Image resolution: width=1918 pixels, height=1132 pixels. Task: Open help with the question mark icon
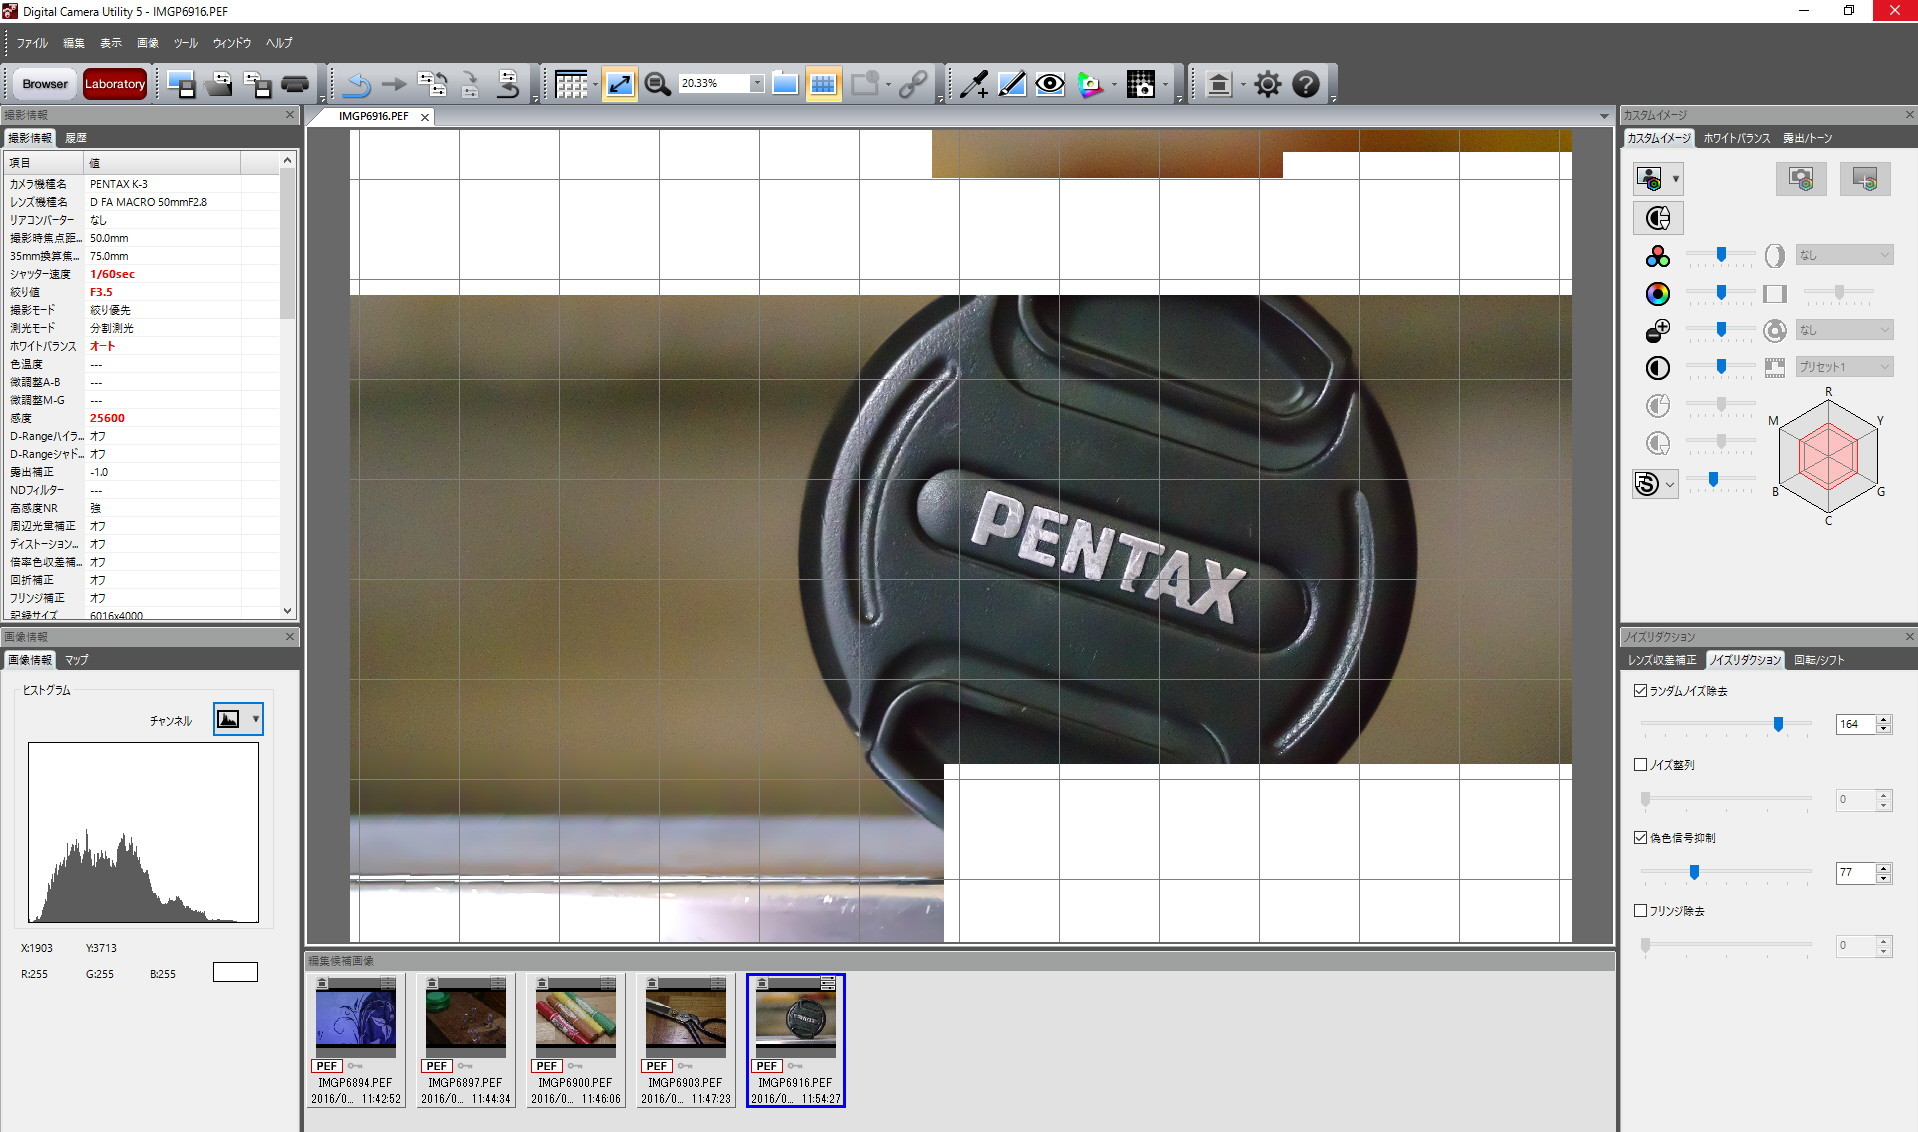click(x=1306, y=85)
